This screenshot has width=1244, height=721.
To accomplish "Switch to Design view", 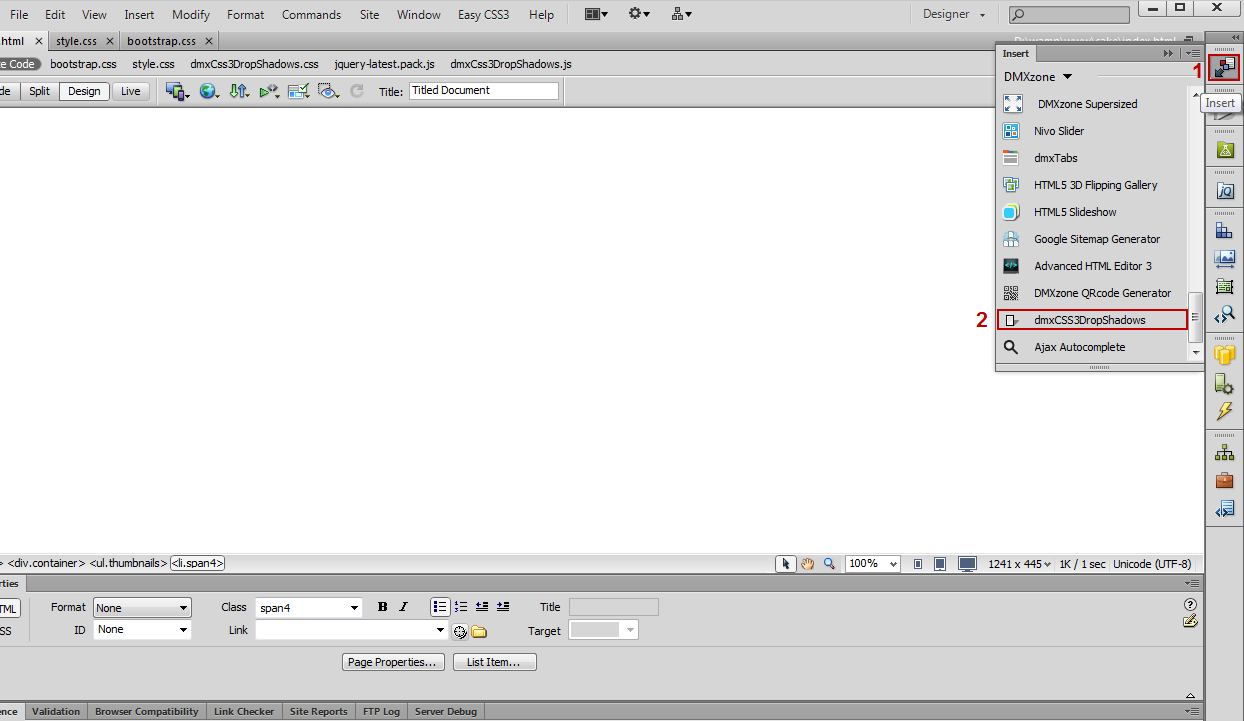I will click(84, 91).
